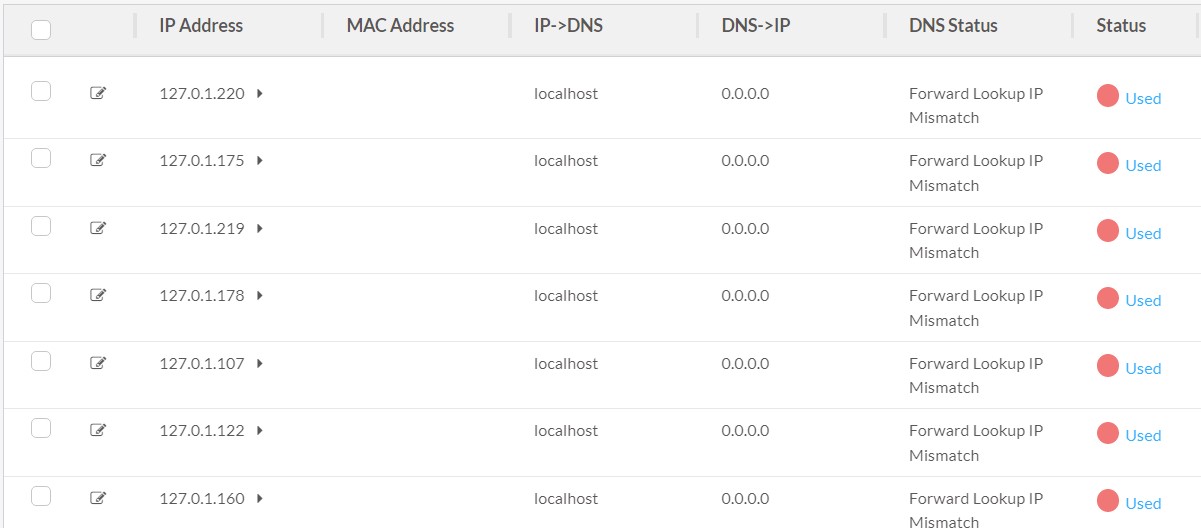Expand the 127.0.1.219 row arrow
This screenshot has height=528, width=1201.
[260, 229]
